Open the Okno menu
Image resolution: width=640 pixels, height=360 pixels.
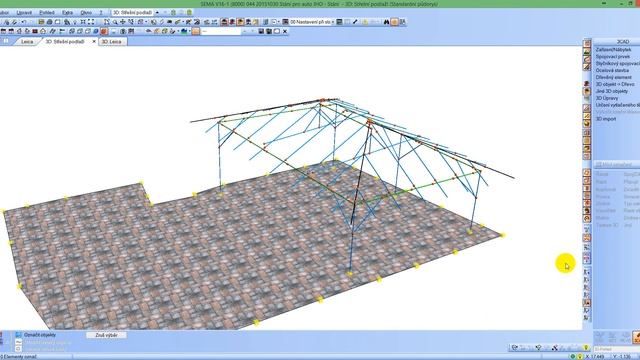coord(86,13)
